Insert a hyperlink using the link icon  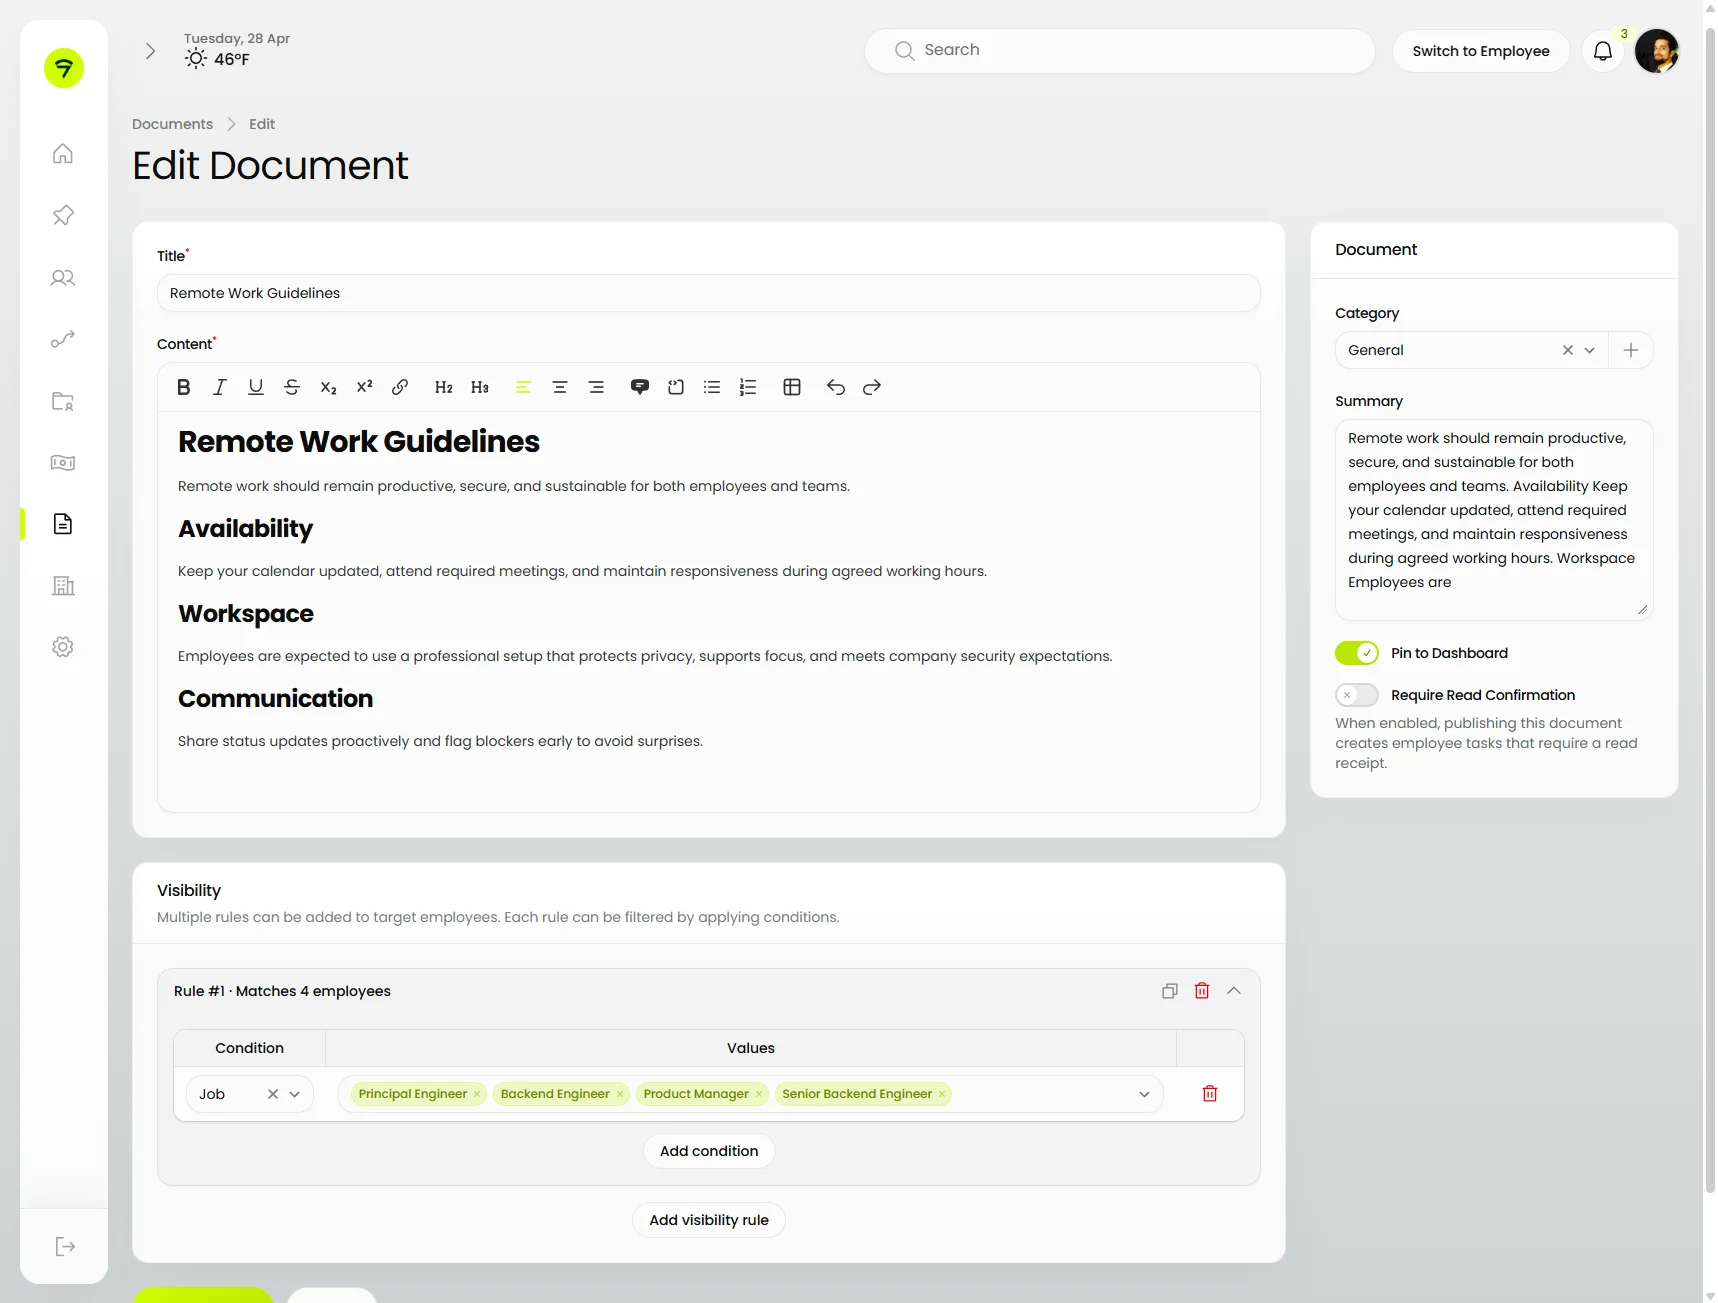[400, 387]
